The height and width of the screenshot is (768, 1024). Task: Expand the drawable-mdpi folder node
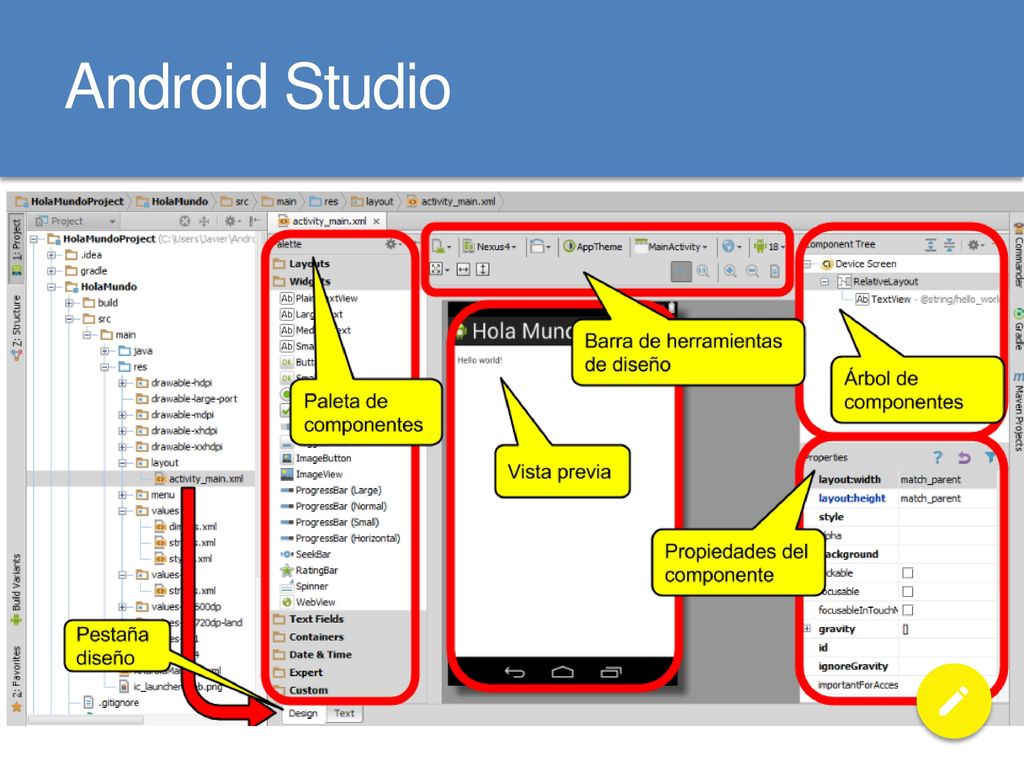pyautogui.click(x=122, y=415)
